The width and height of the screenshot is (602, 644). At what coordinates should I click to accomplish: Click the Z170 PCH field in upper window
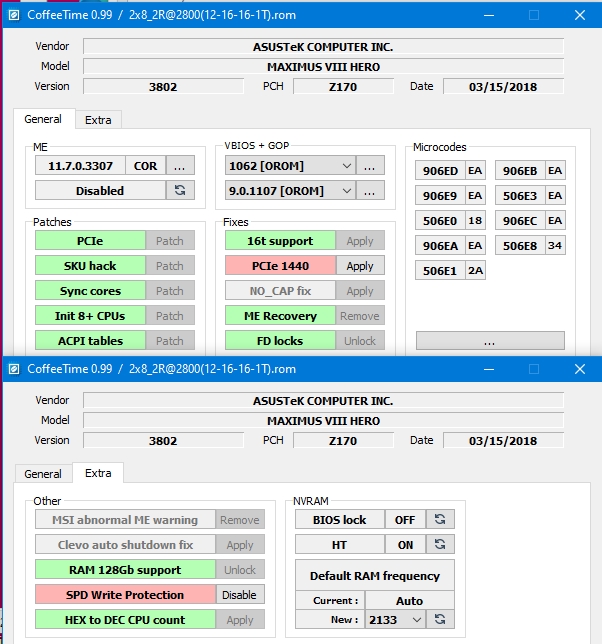[343, 87]
